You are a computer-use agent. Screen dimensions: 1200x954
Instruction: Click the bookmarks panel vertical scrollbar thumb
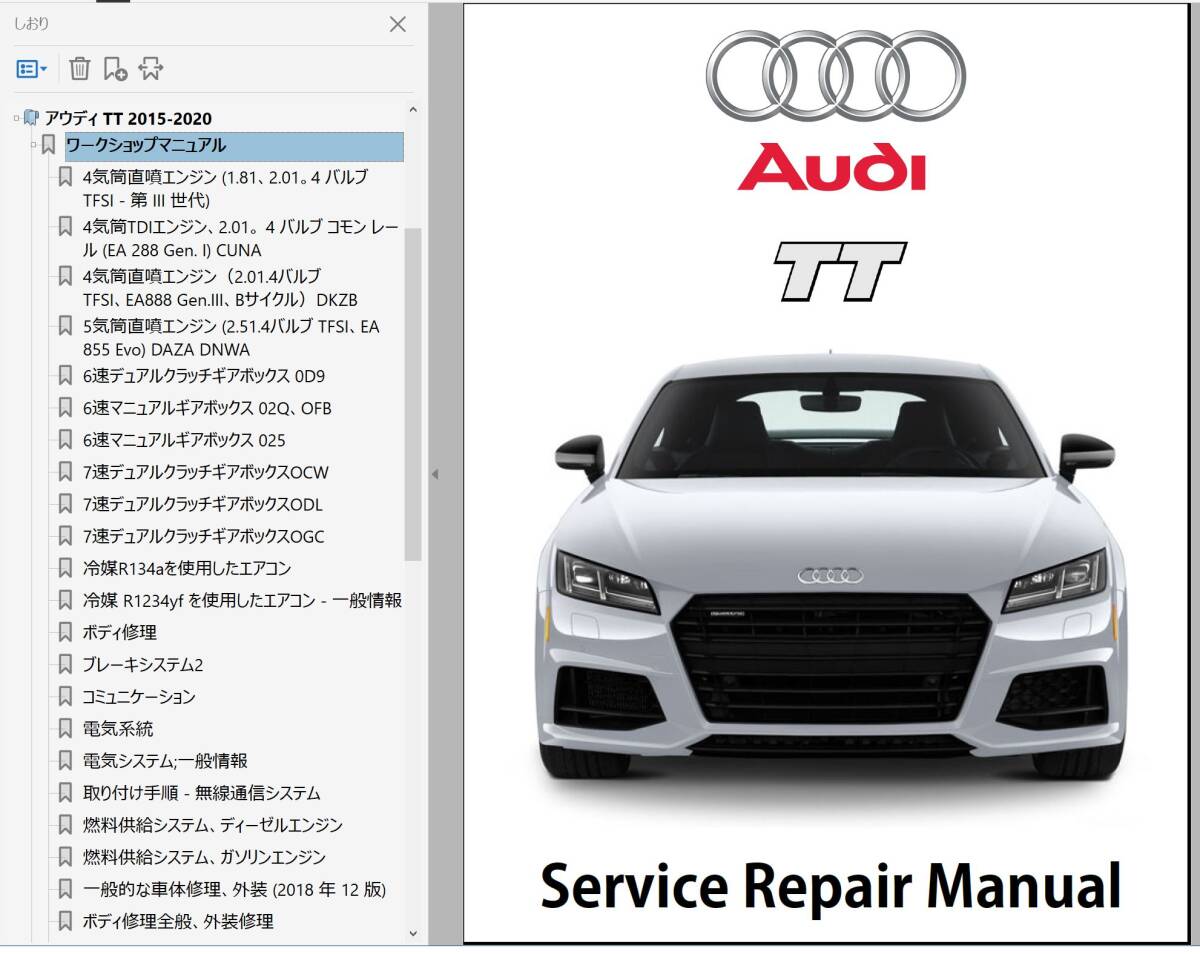[414, 395]
